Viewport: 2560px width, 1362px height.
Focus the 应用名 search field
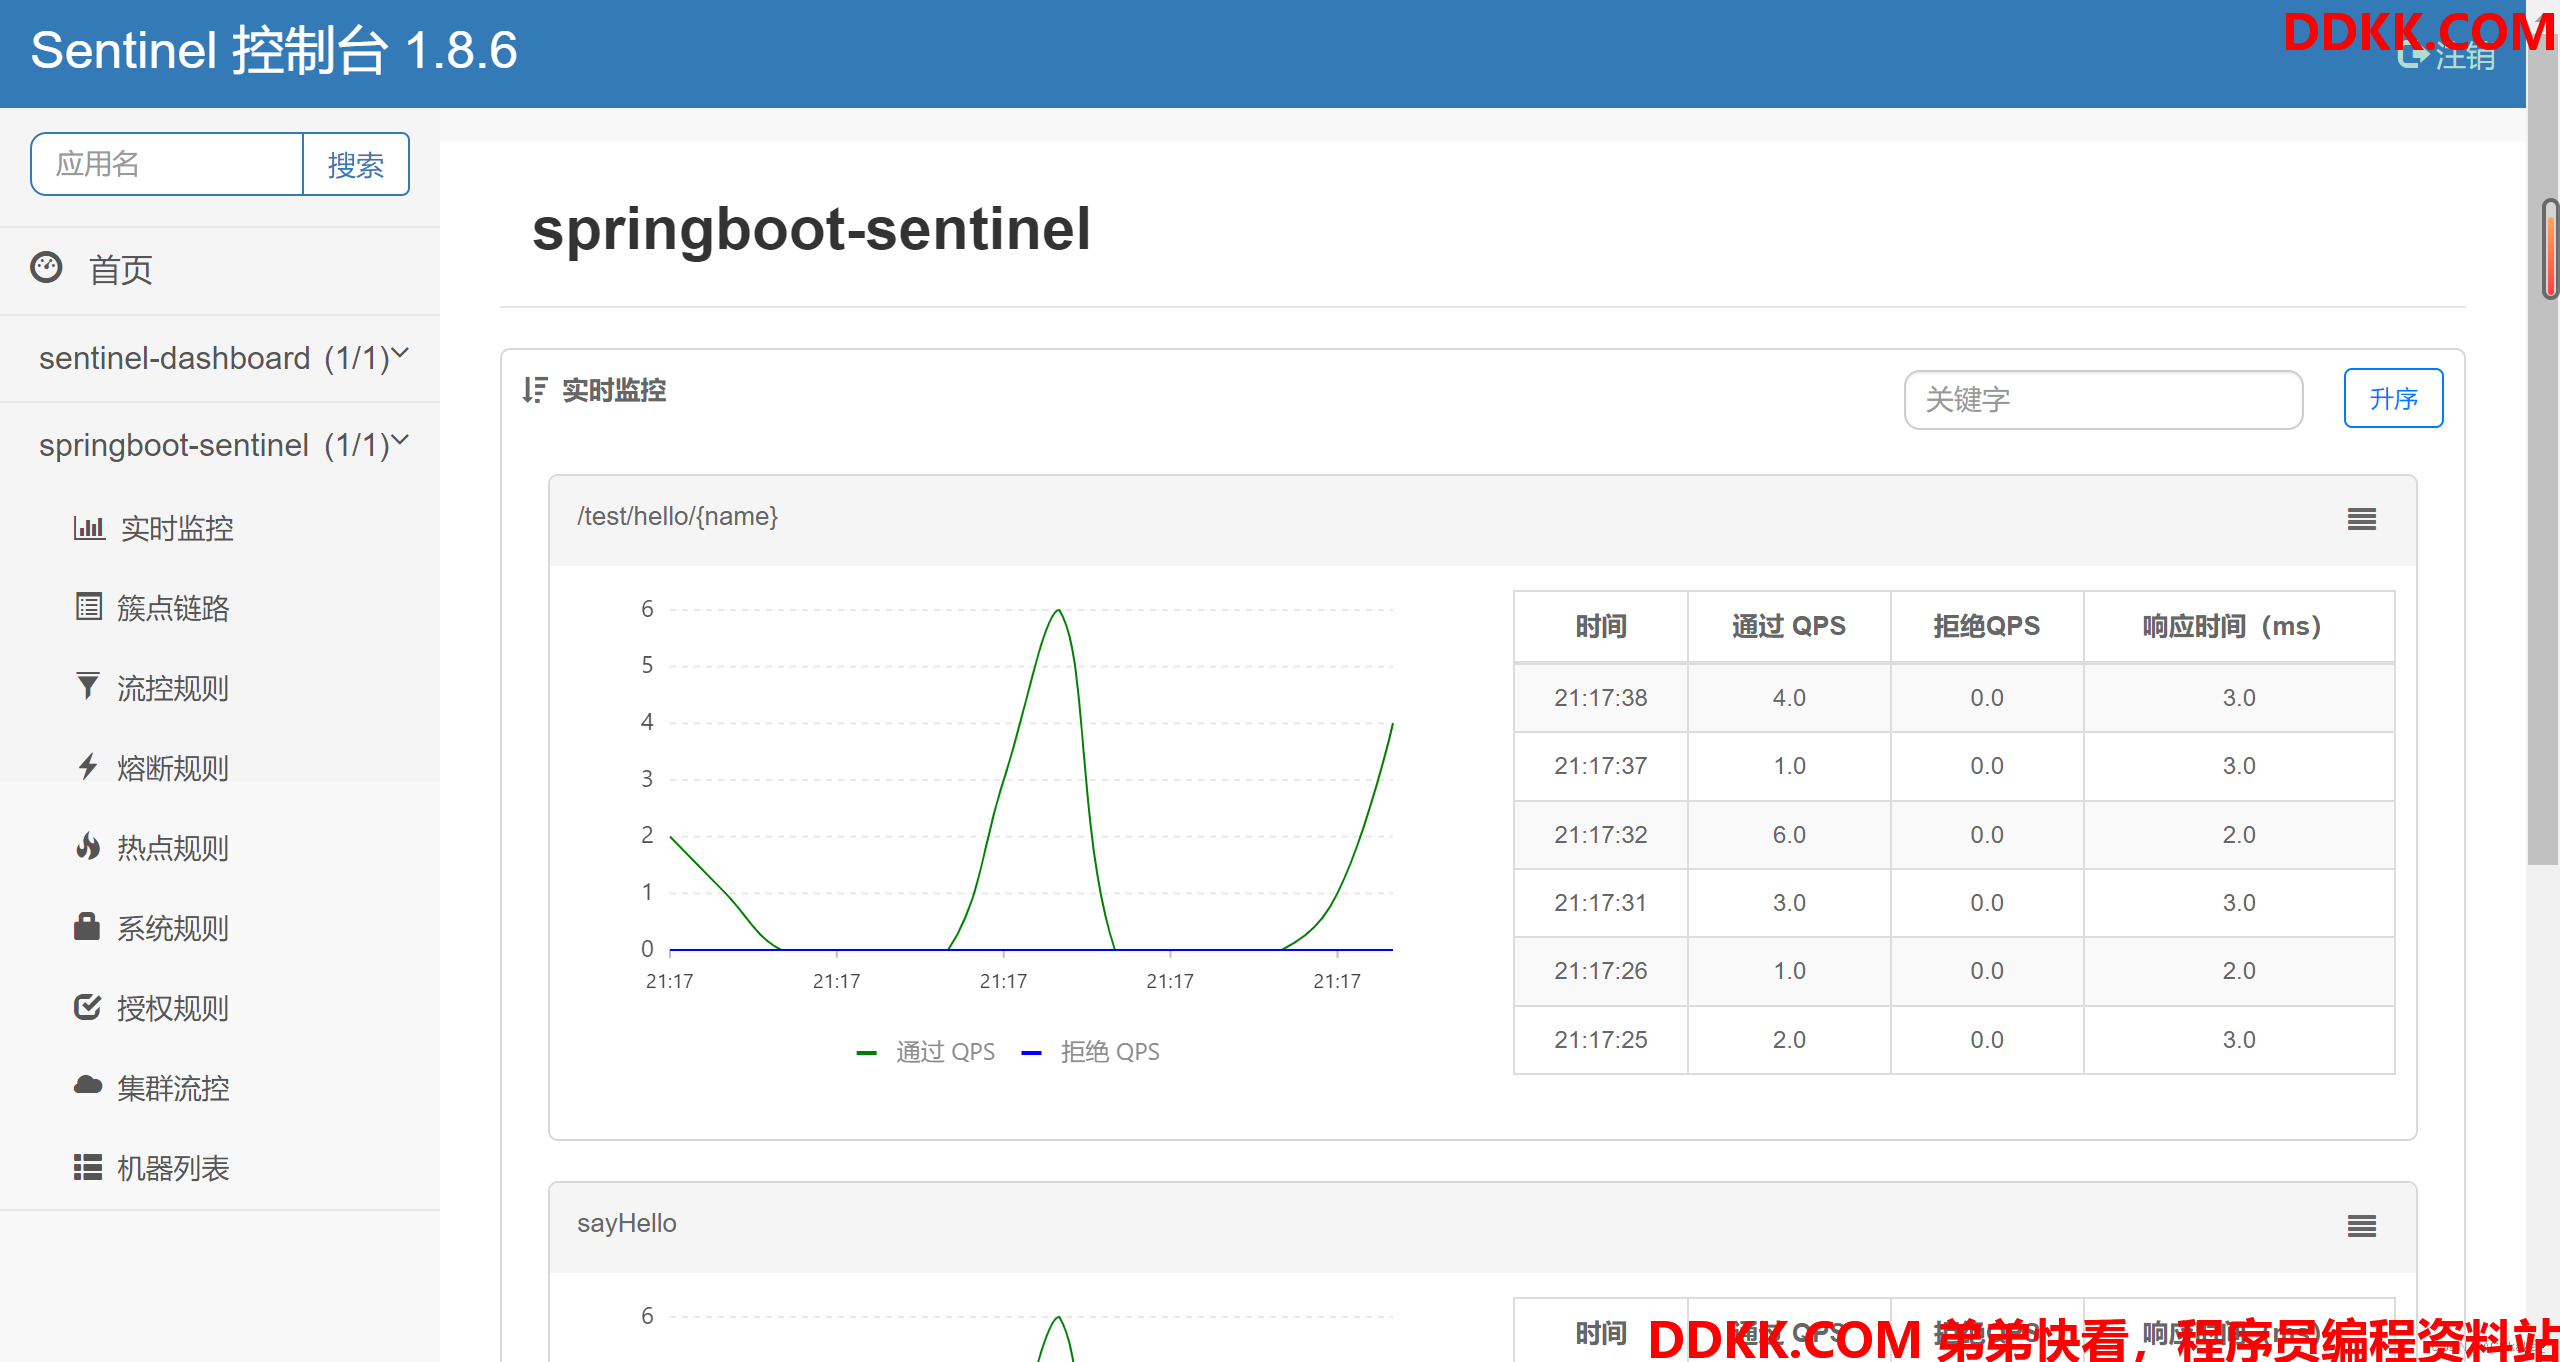pyautogui.click(x=167, y=164)
